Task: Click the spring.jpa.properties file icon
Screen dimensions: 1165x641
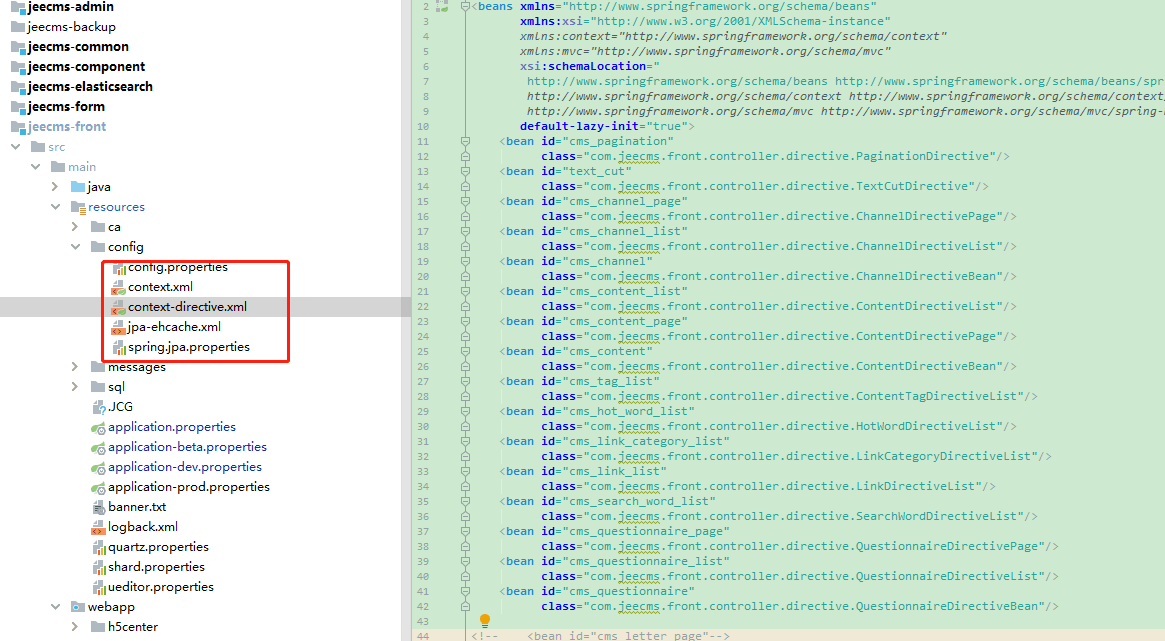Action: [x=118, y=348]
